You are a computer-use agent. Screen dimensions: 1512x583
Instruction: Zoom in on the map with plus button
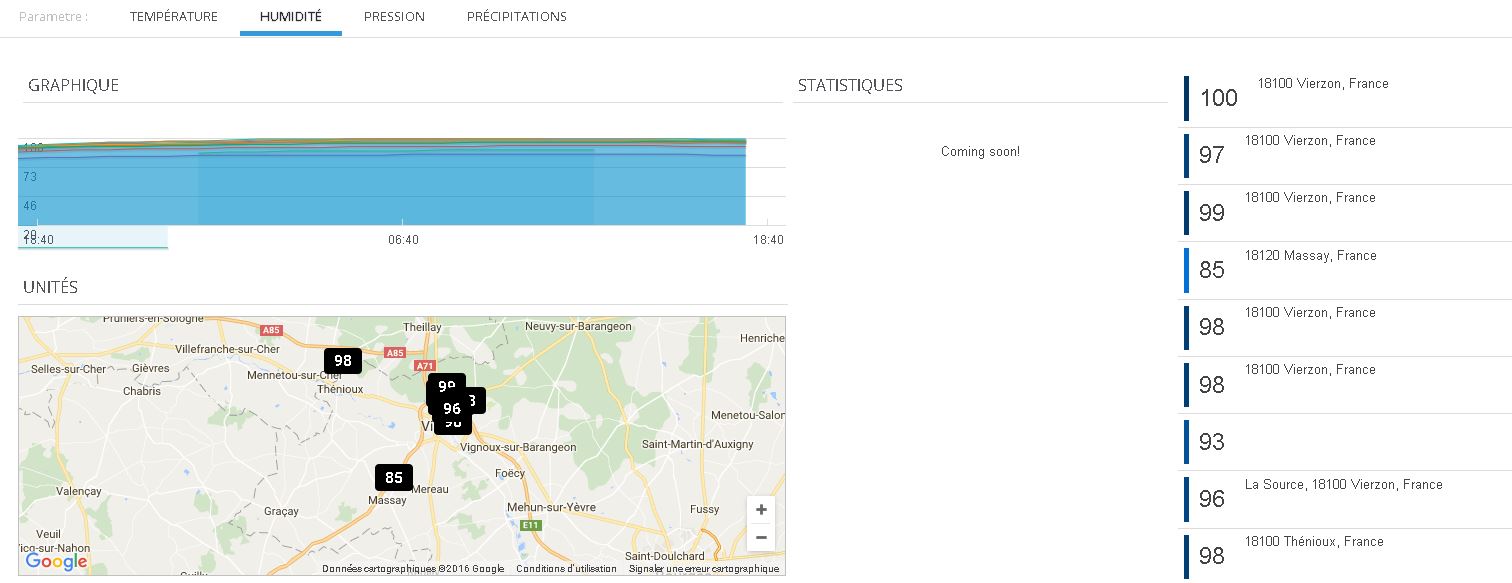point(760,510)
